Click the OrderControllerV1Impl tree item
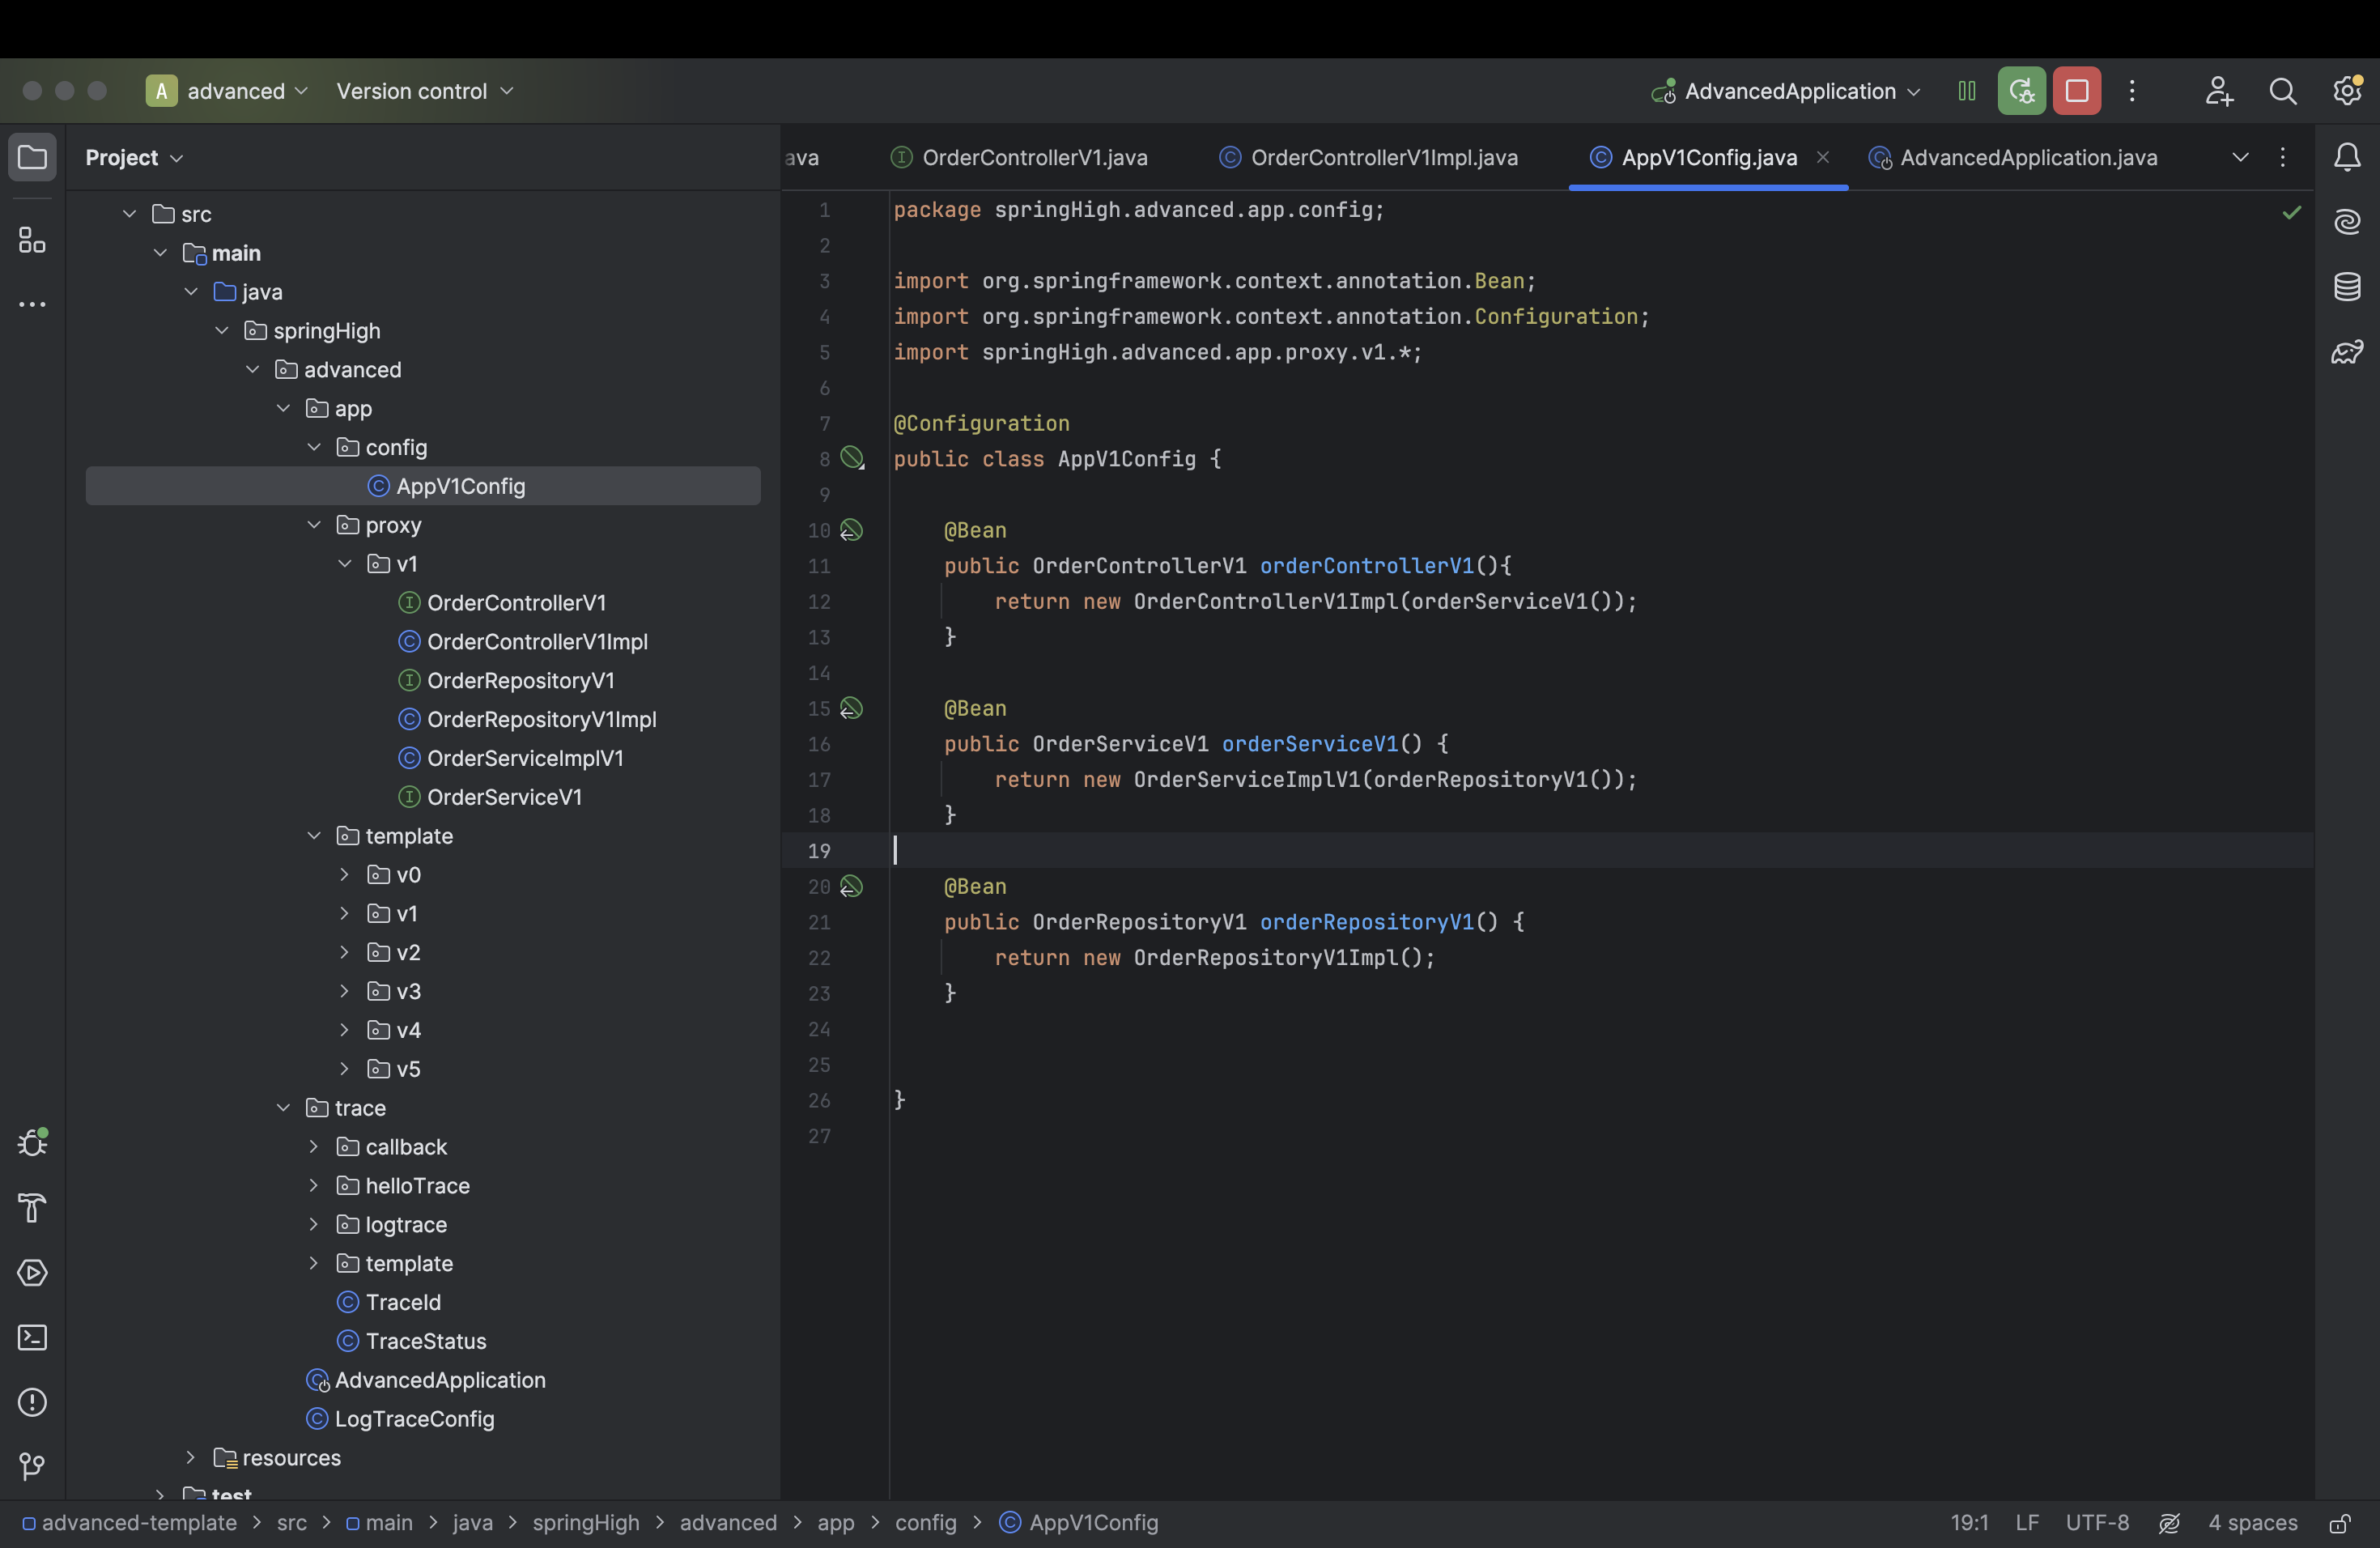 [534, 640]
